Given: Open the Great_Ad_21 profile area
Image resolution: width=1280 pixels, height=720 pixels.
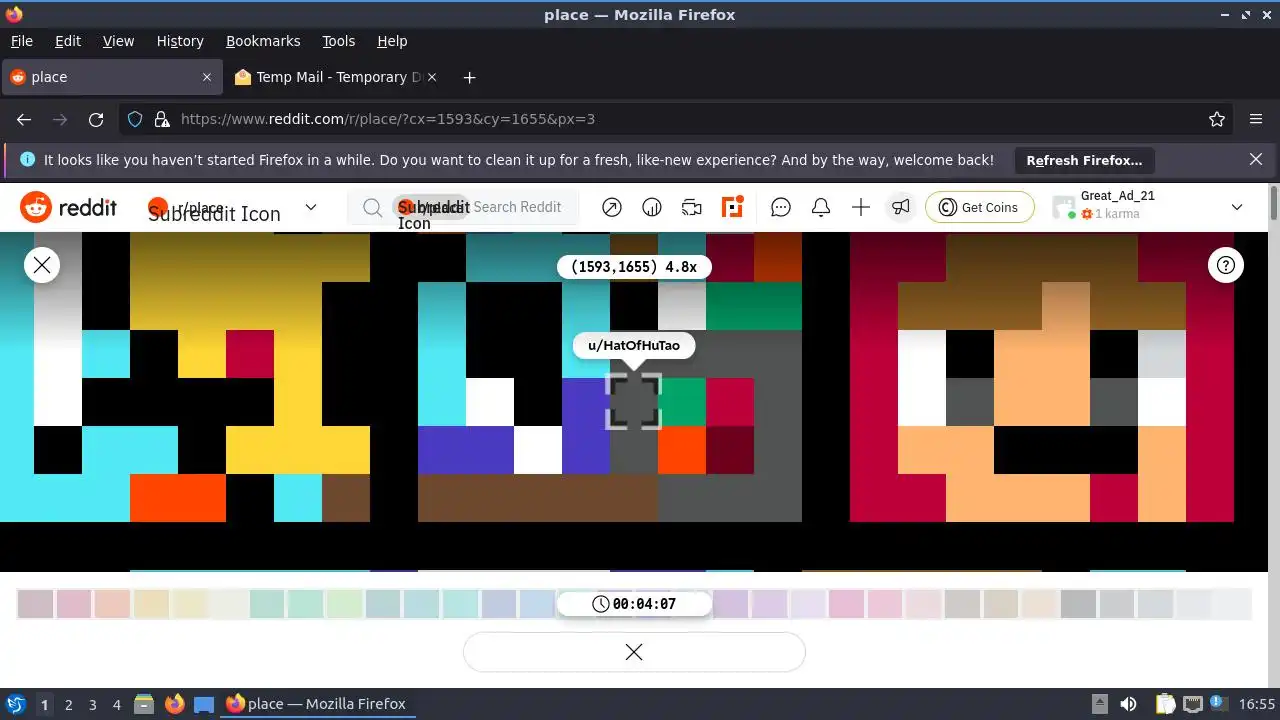Looking at the screenshot, I should pyautogui.click(x=1150, y=207).
